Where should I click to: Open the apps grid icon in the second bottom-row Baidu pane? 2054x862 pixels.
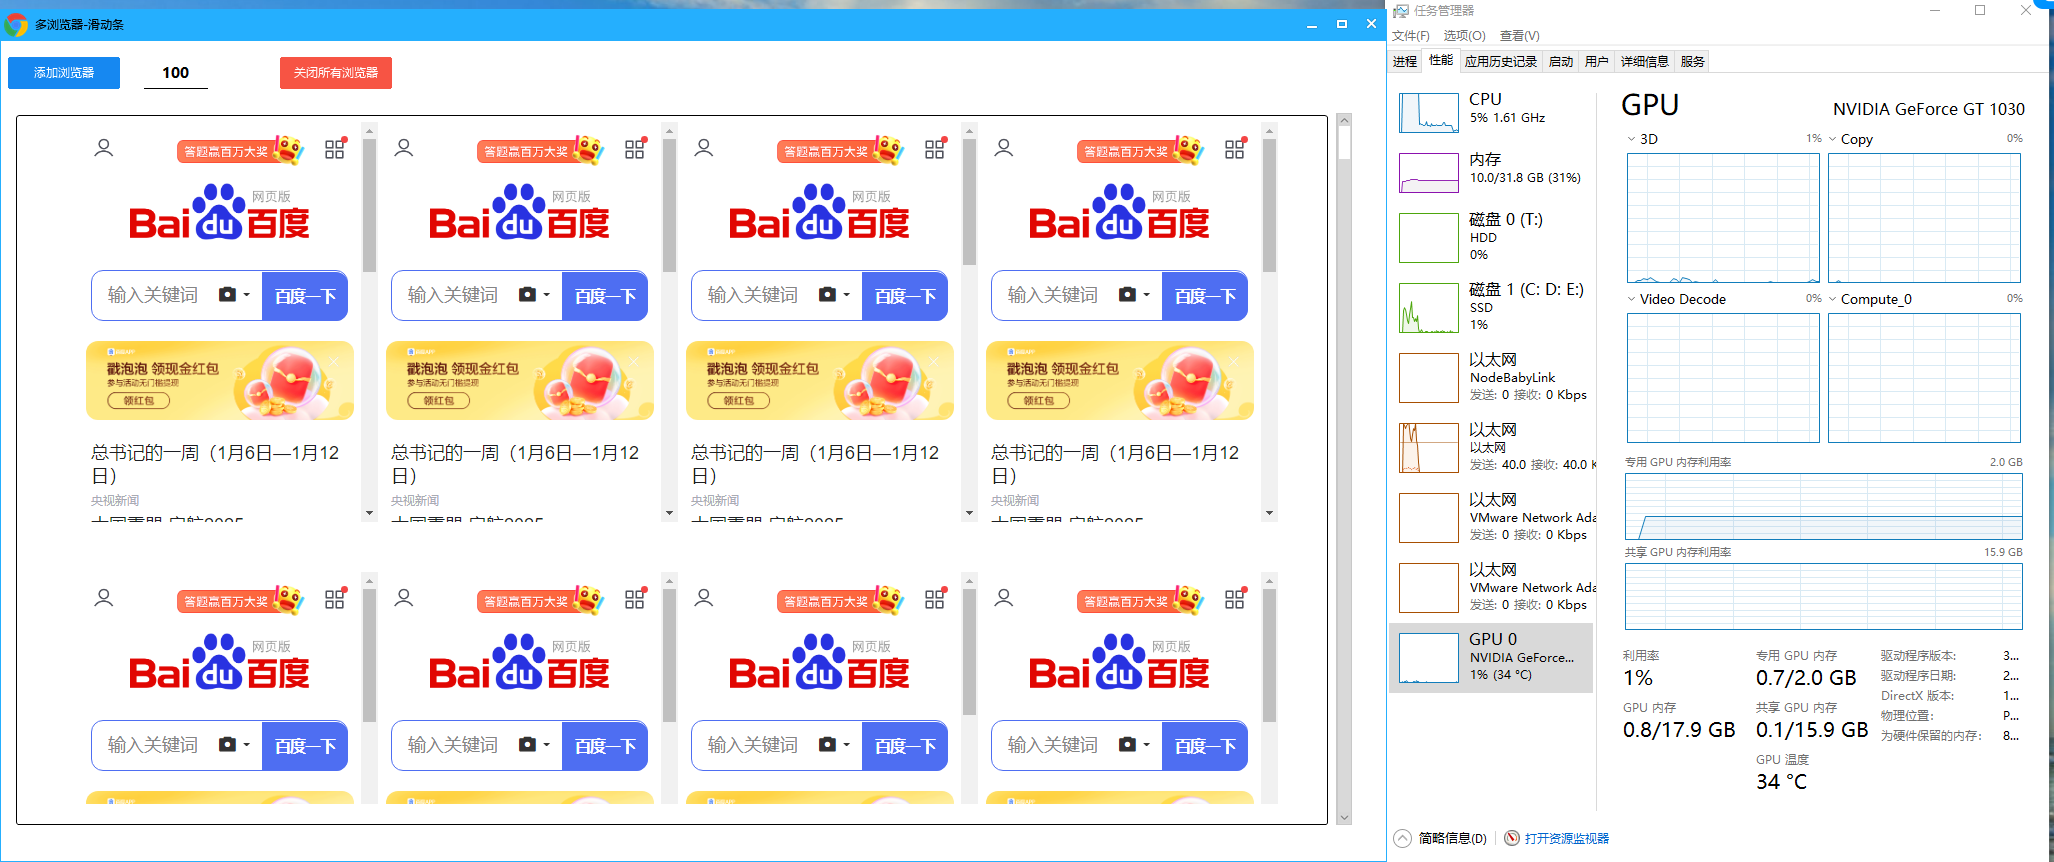pyautogui.click(x=635, y=598)
